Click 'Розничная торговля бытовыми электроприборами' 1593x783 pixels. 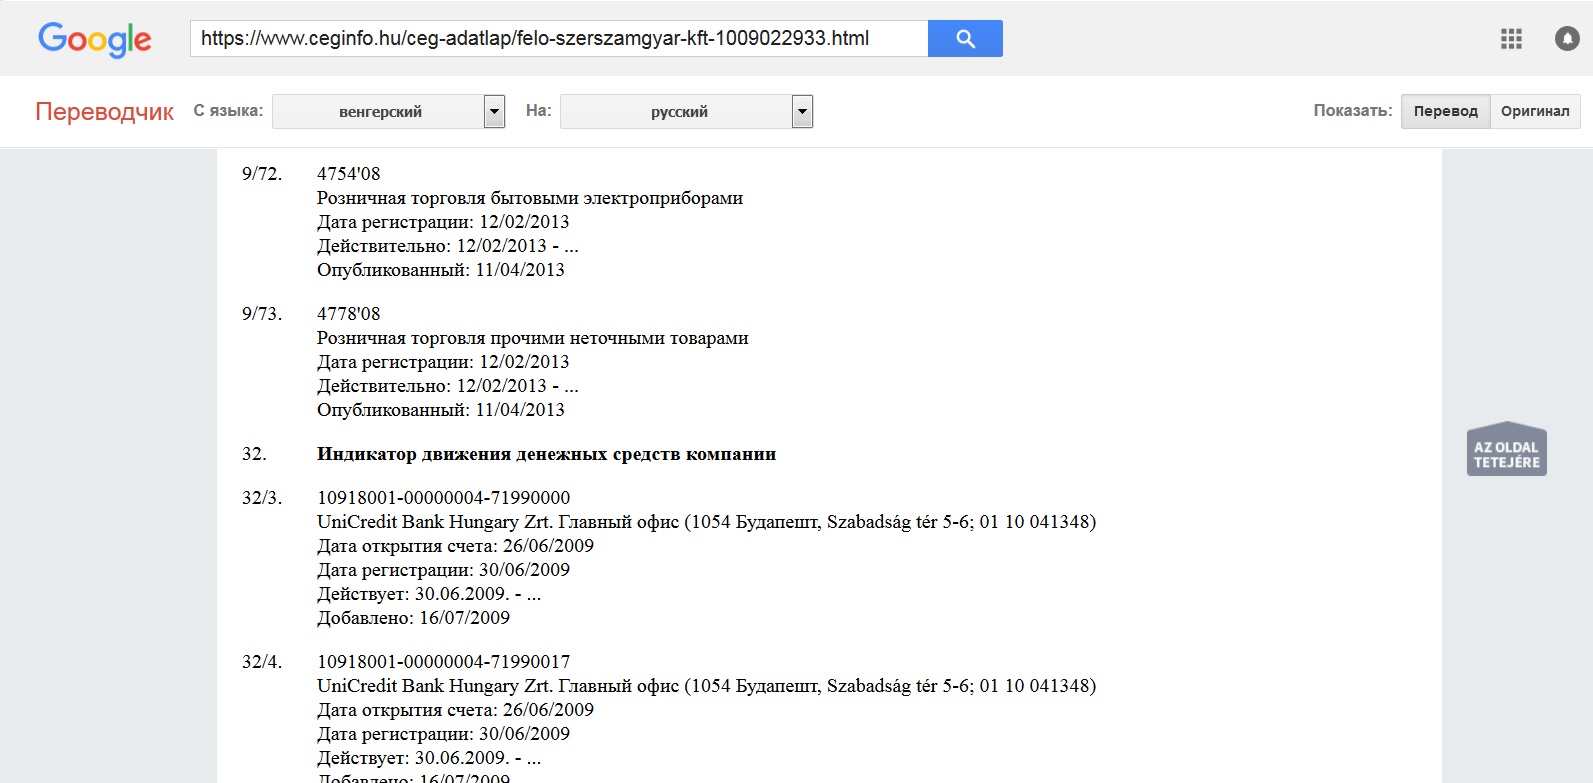point(530,198)
